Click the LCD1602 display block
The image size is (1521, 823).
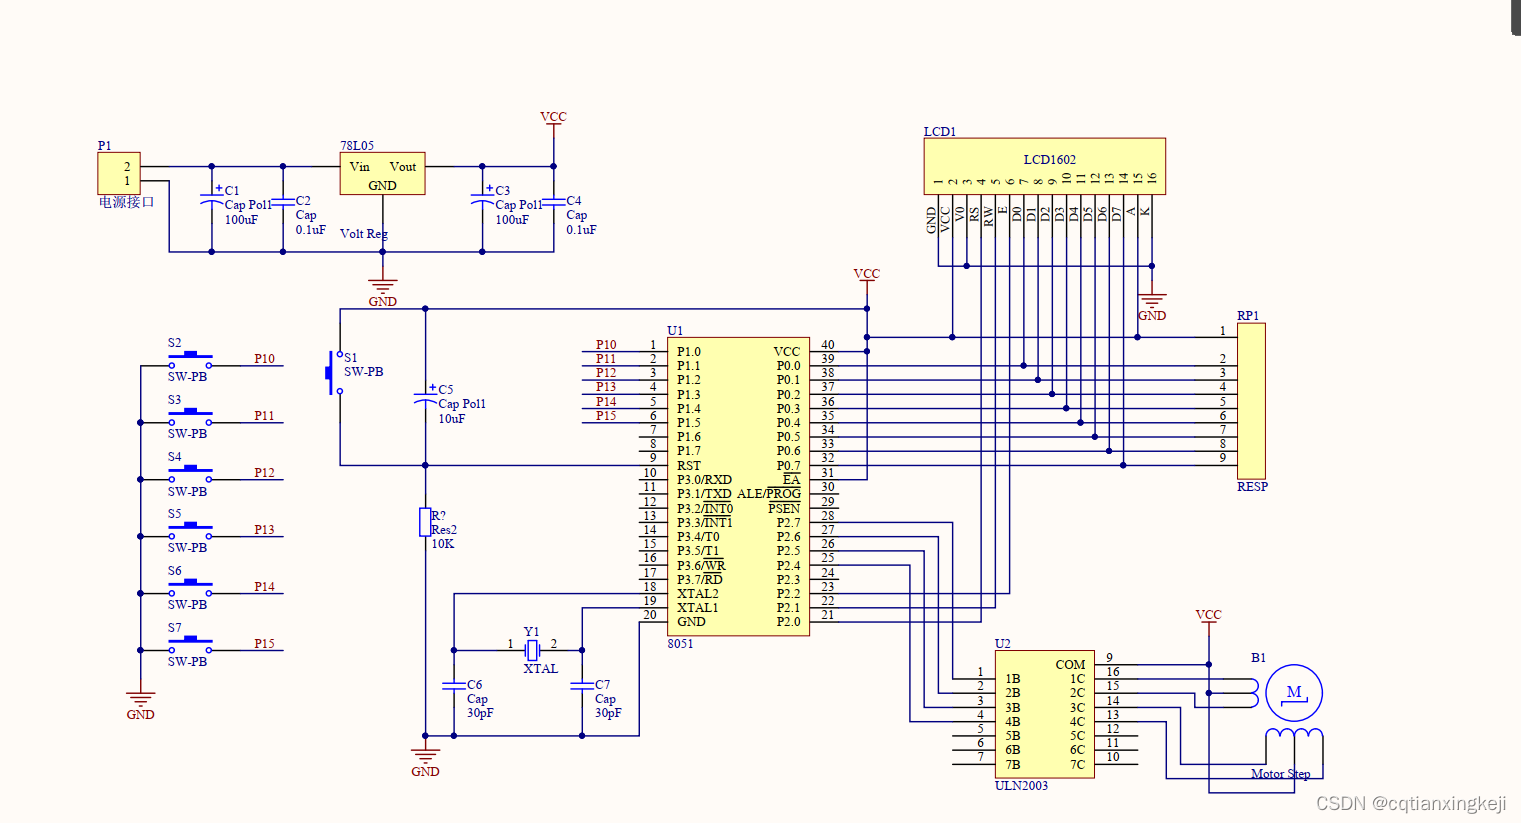[x=1044, y=166]
